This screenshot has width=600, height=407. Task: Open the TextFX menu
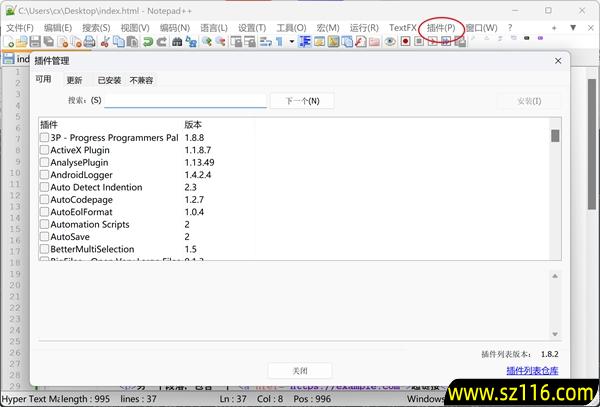(403, 28)
